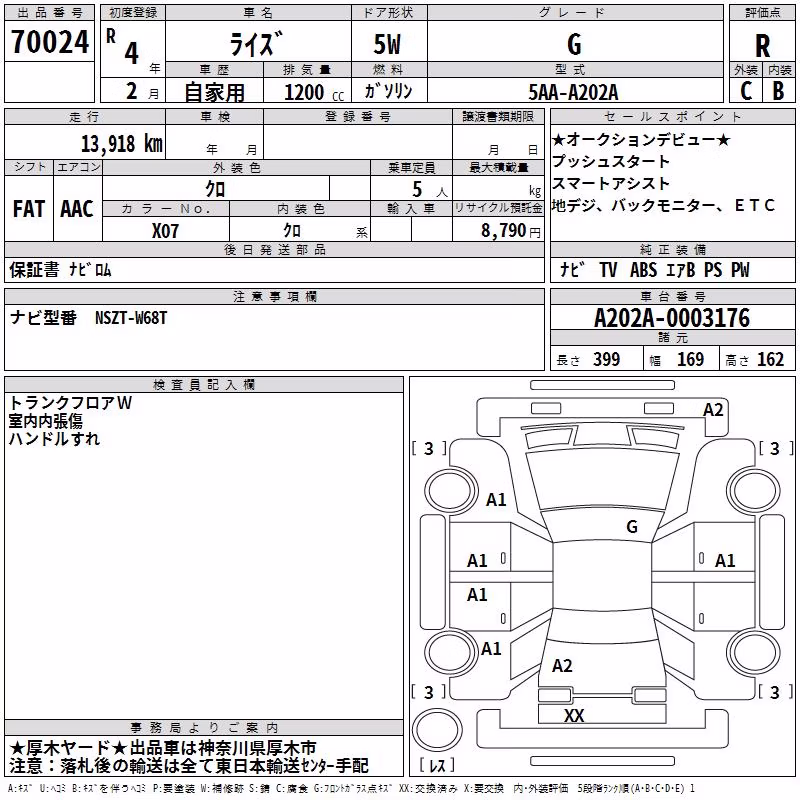Select A2 mark on rear hatch
The image size is (800, 800).
pyautogui.click(x=562, y=665)
